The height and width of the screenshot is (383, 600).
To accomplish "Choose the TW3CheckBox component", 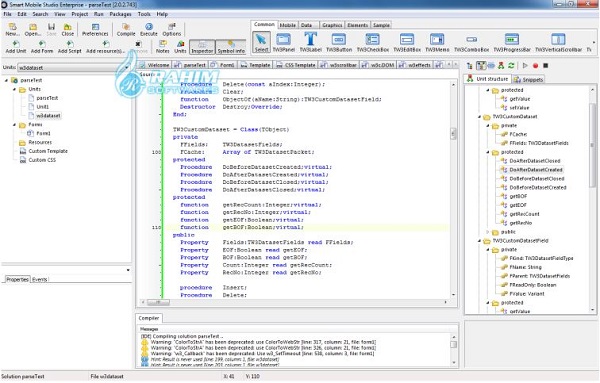I will 373,42.
